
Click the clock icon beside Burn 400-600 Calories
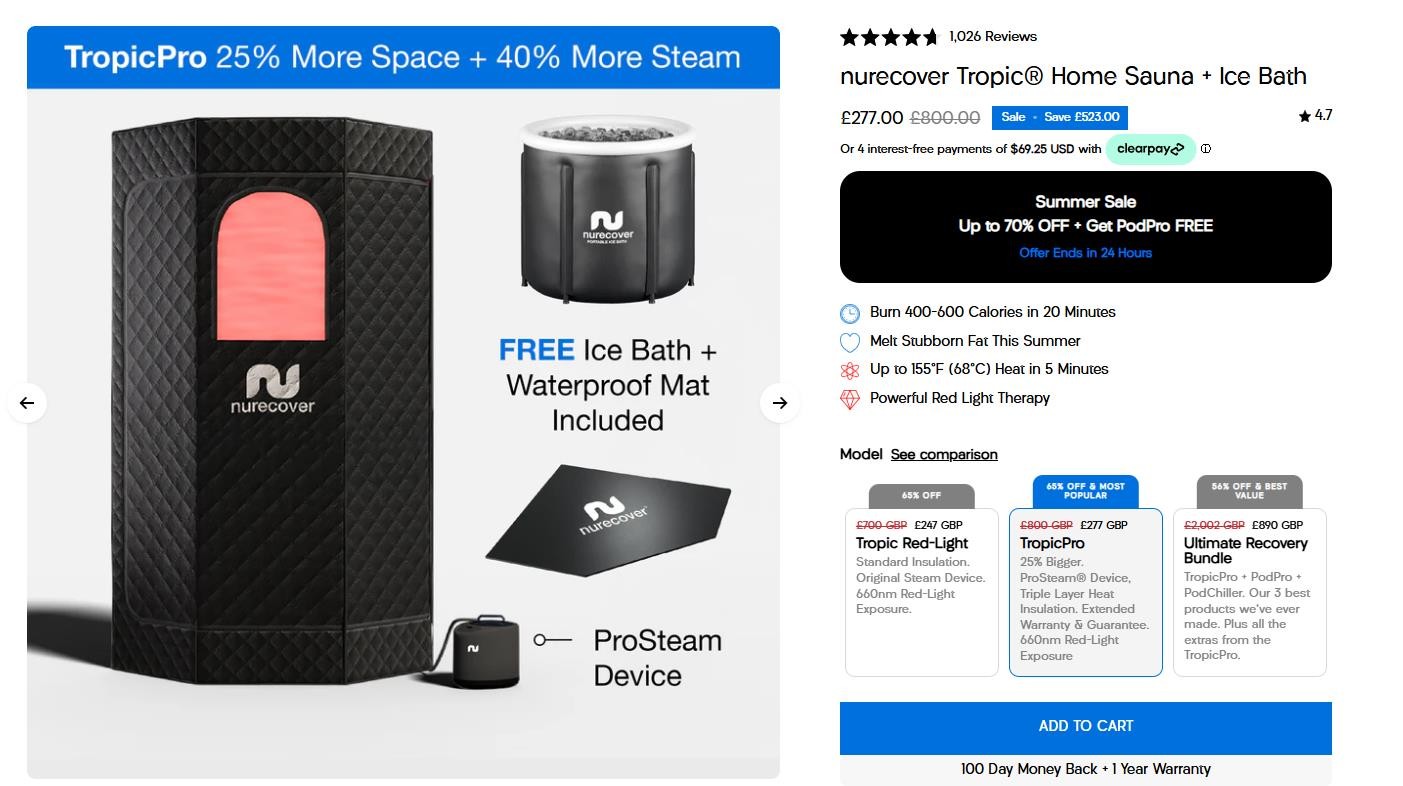[x=850, y=313]
